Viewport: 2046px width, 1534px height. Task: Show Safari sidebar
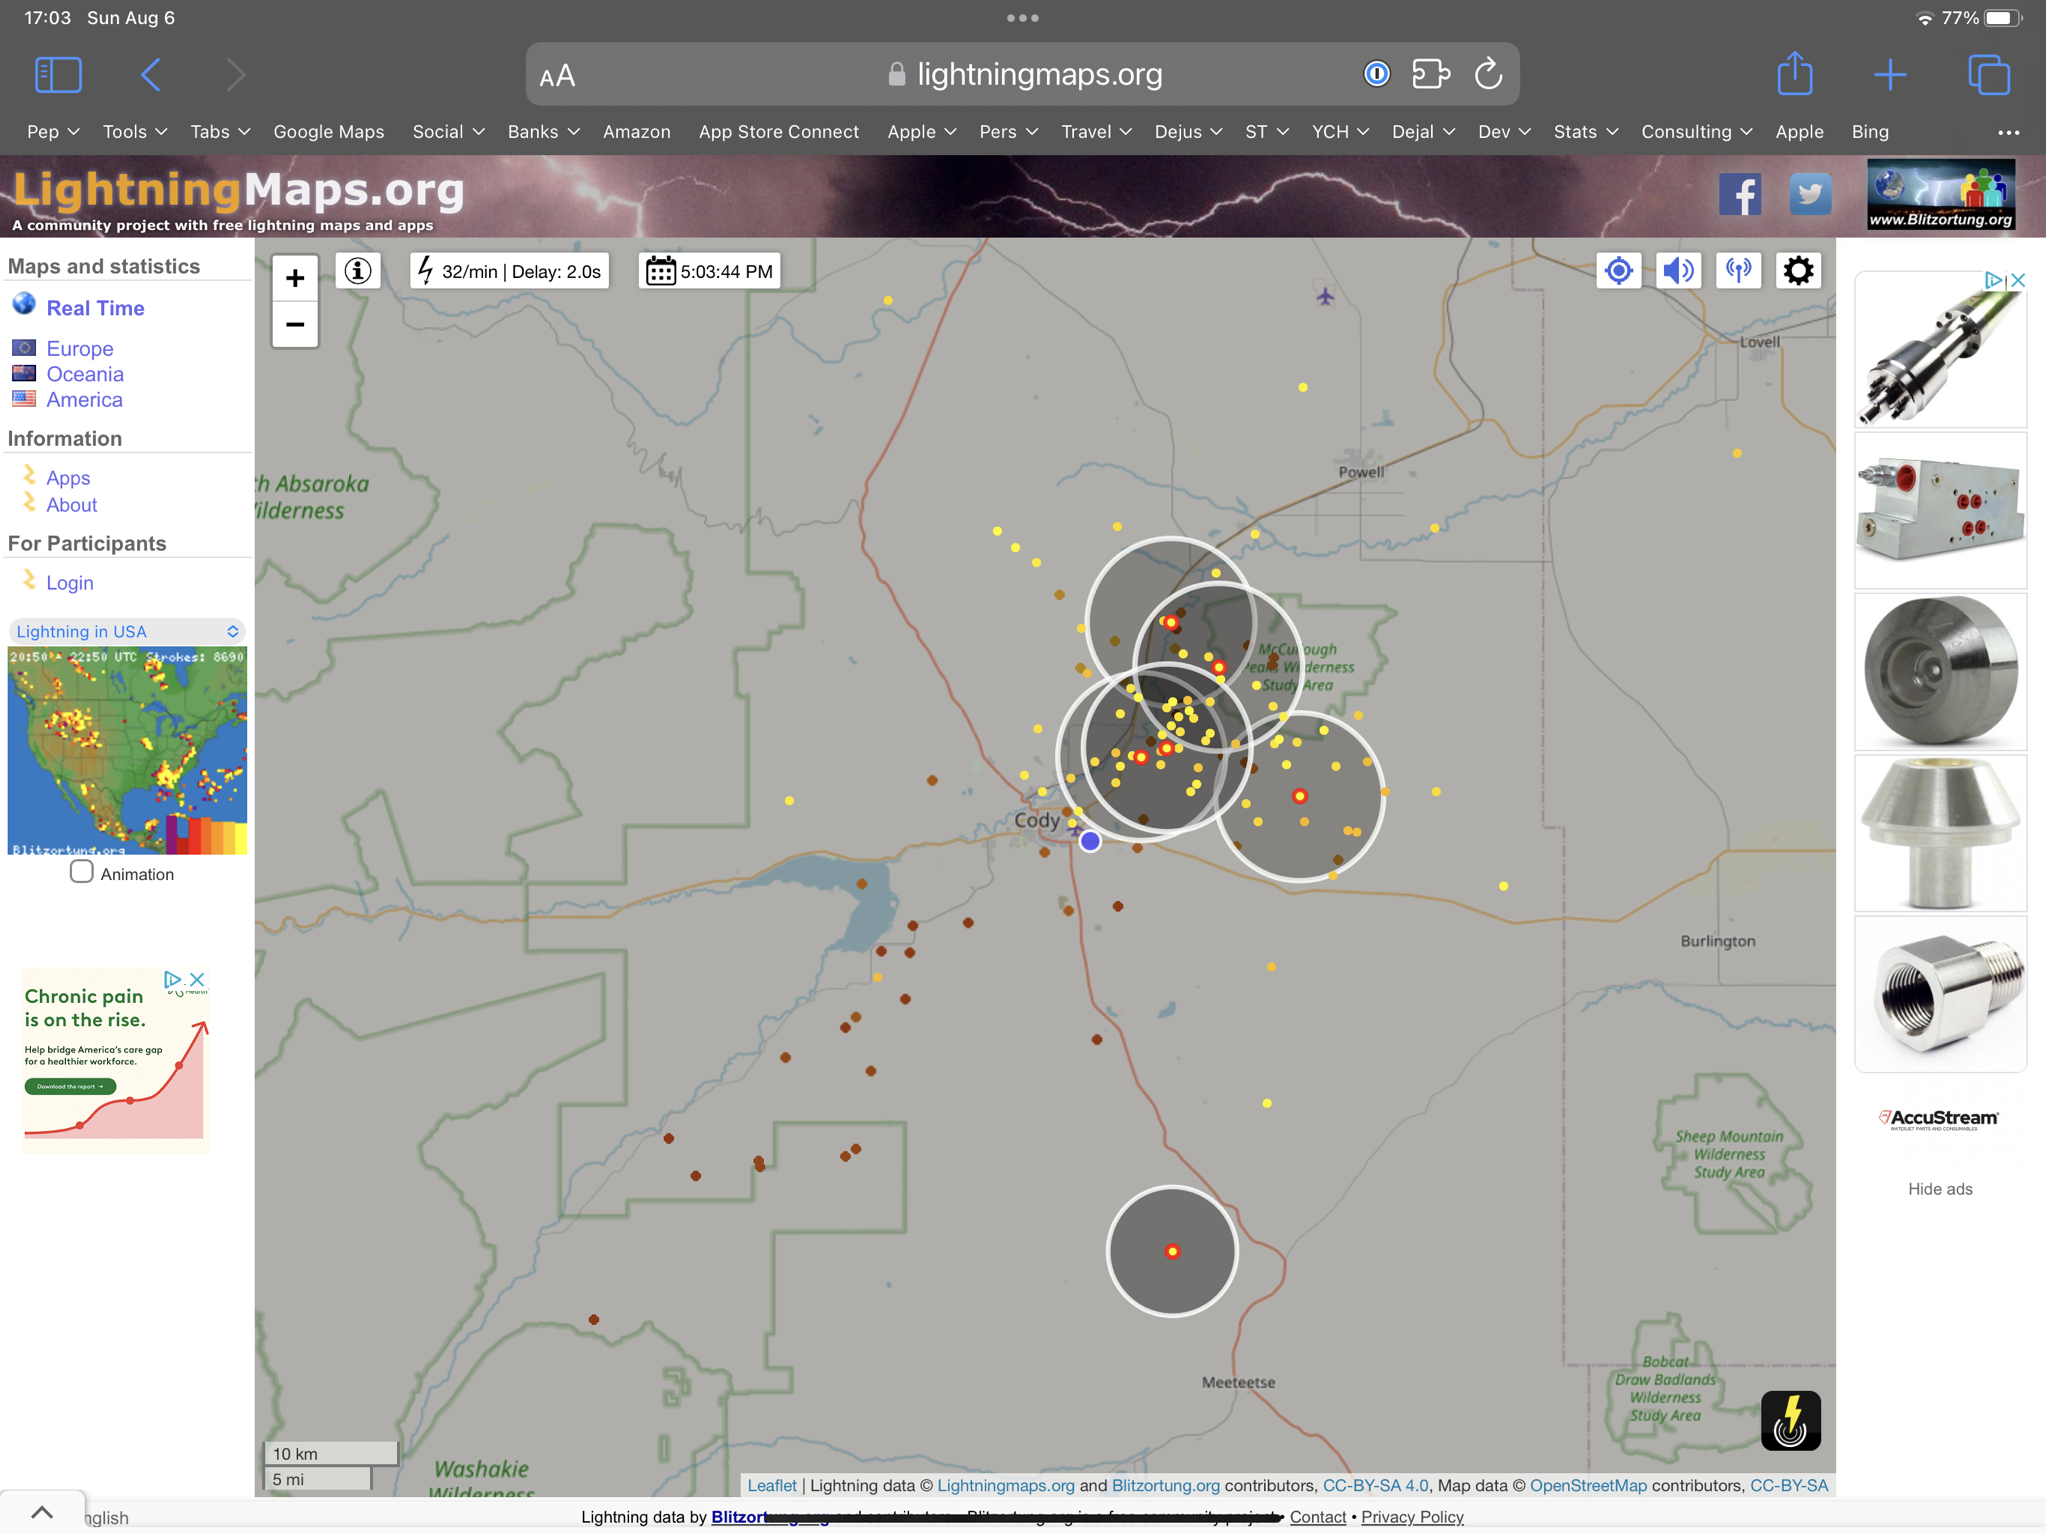point(58,75)
